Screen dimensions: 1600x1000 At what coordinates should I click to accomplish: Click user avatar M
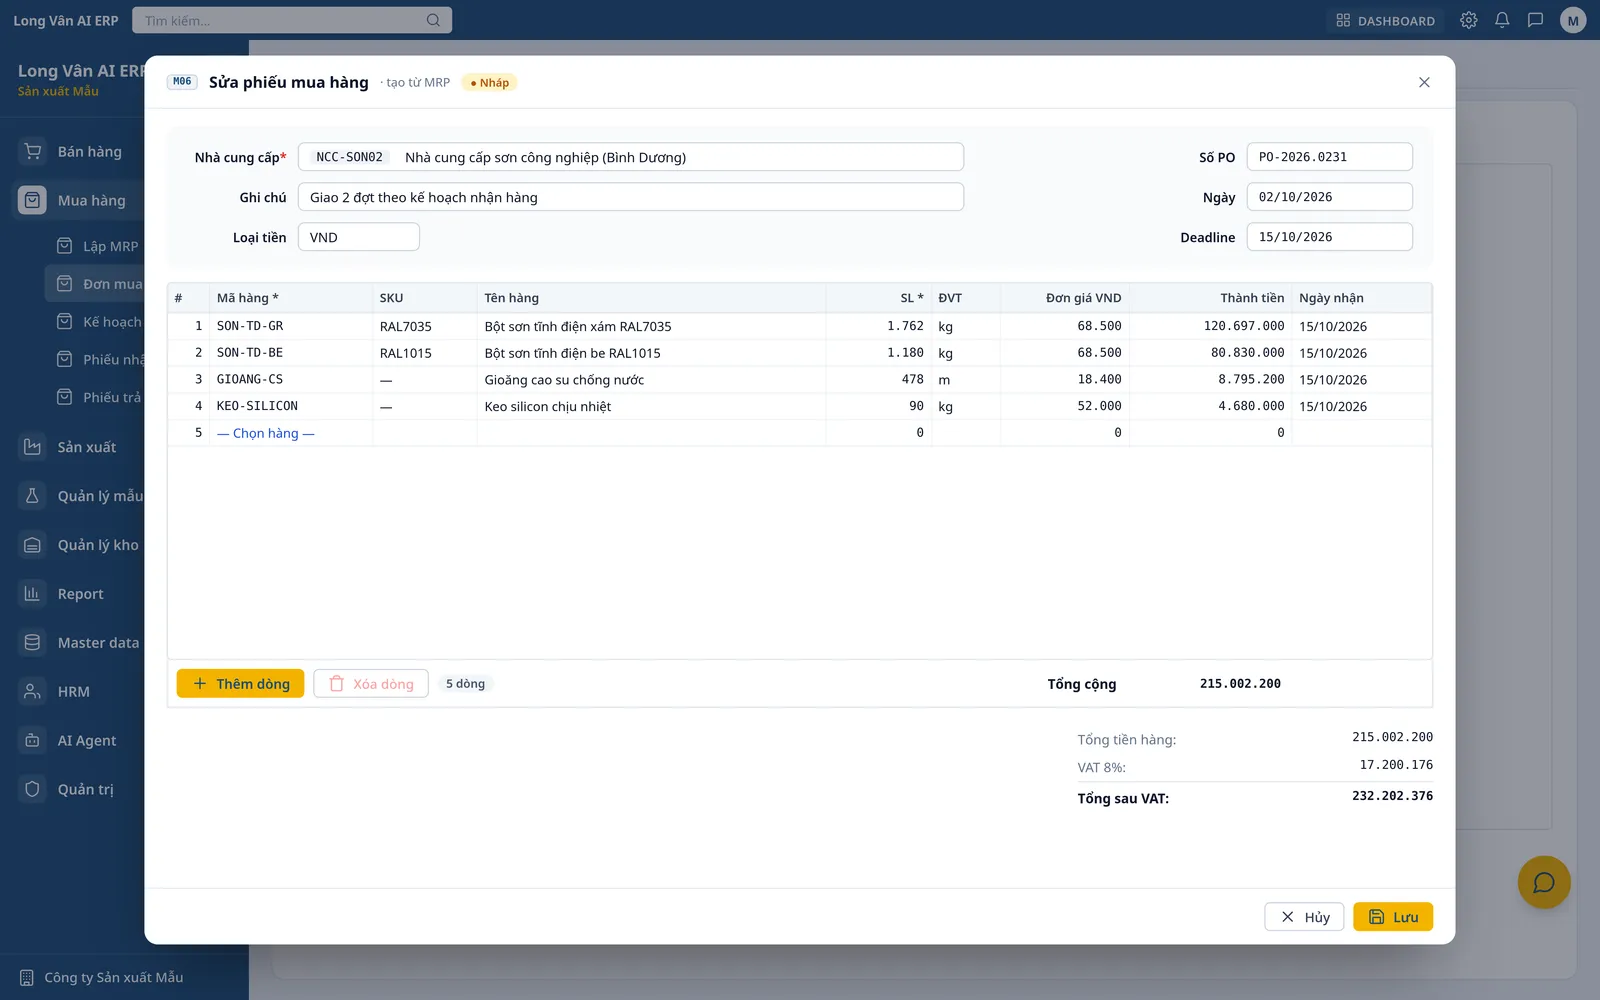[1573, 20]
